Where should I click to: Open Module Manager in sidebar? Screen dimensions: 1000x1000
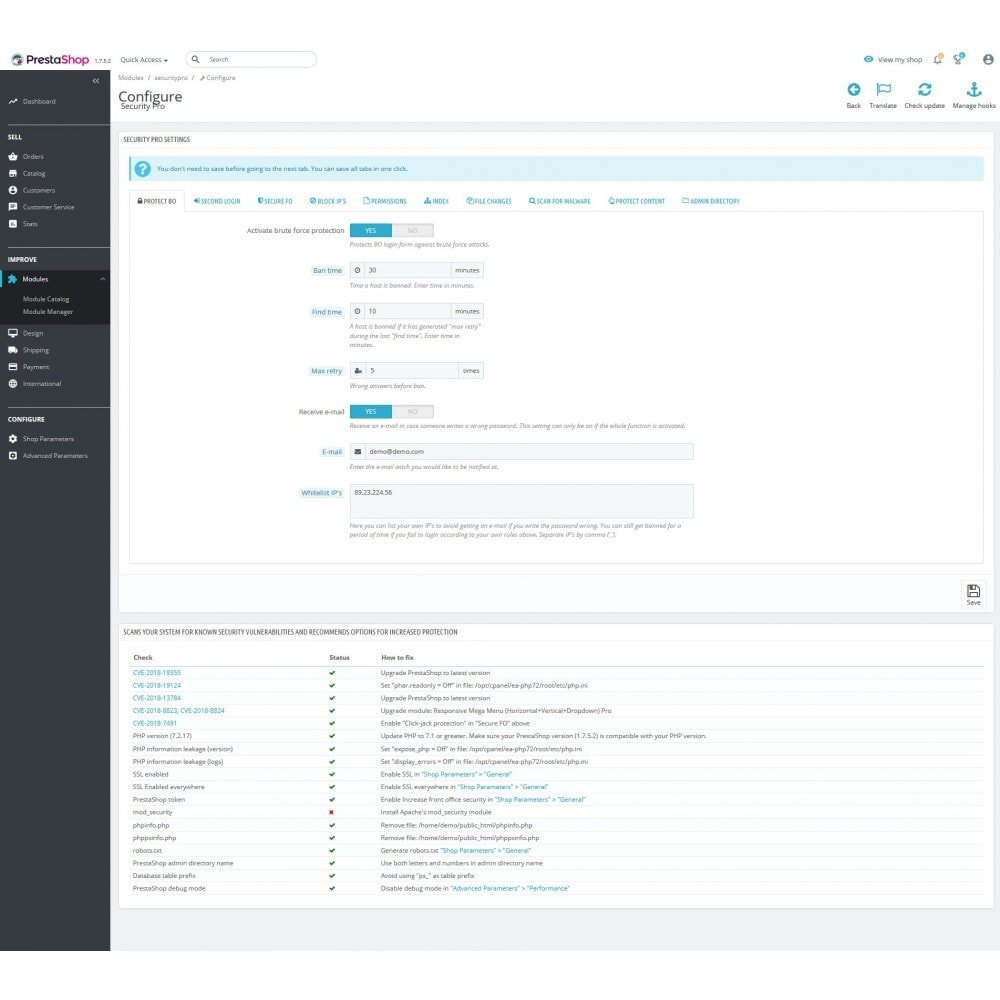[x=48, y=312]
